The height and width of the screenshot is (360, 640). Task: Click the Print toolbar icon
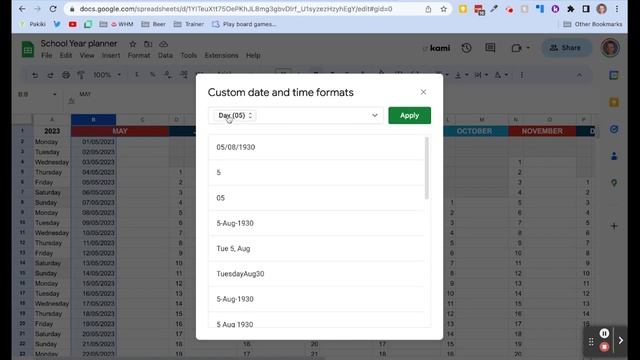pyautogui.click(x=66, y=75)
